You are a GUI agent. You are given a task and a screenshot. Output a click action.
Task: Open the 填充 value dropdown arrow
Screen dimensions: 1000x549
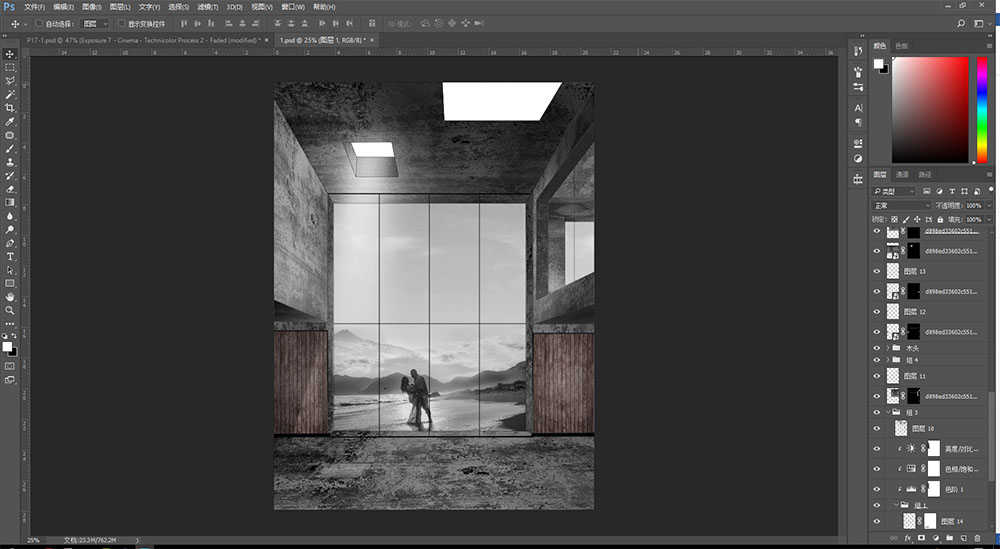pos(989,219)
